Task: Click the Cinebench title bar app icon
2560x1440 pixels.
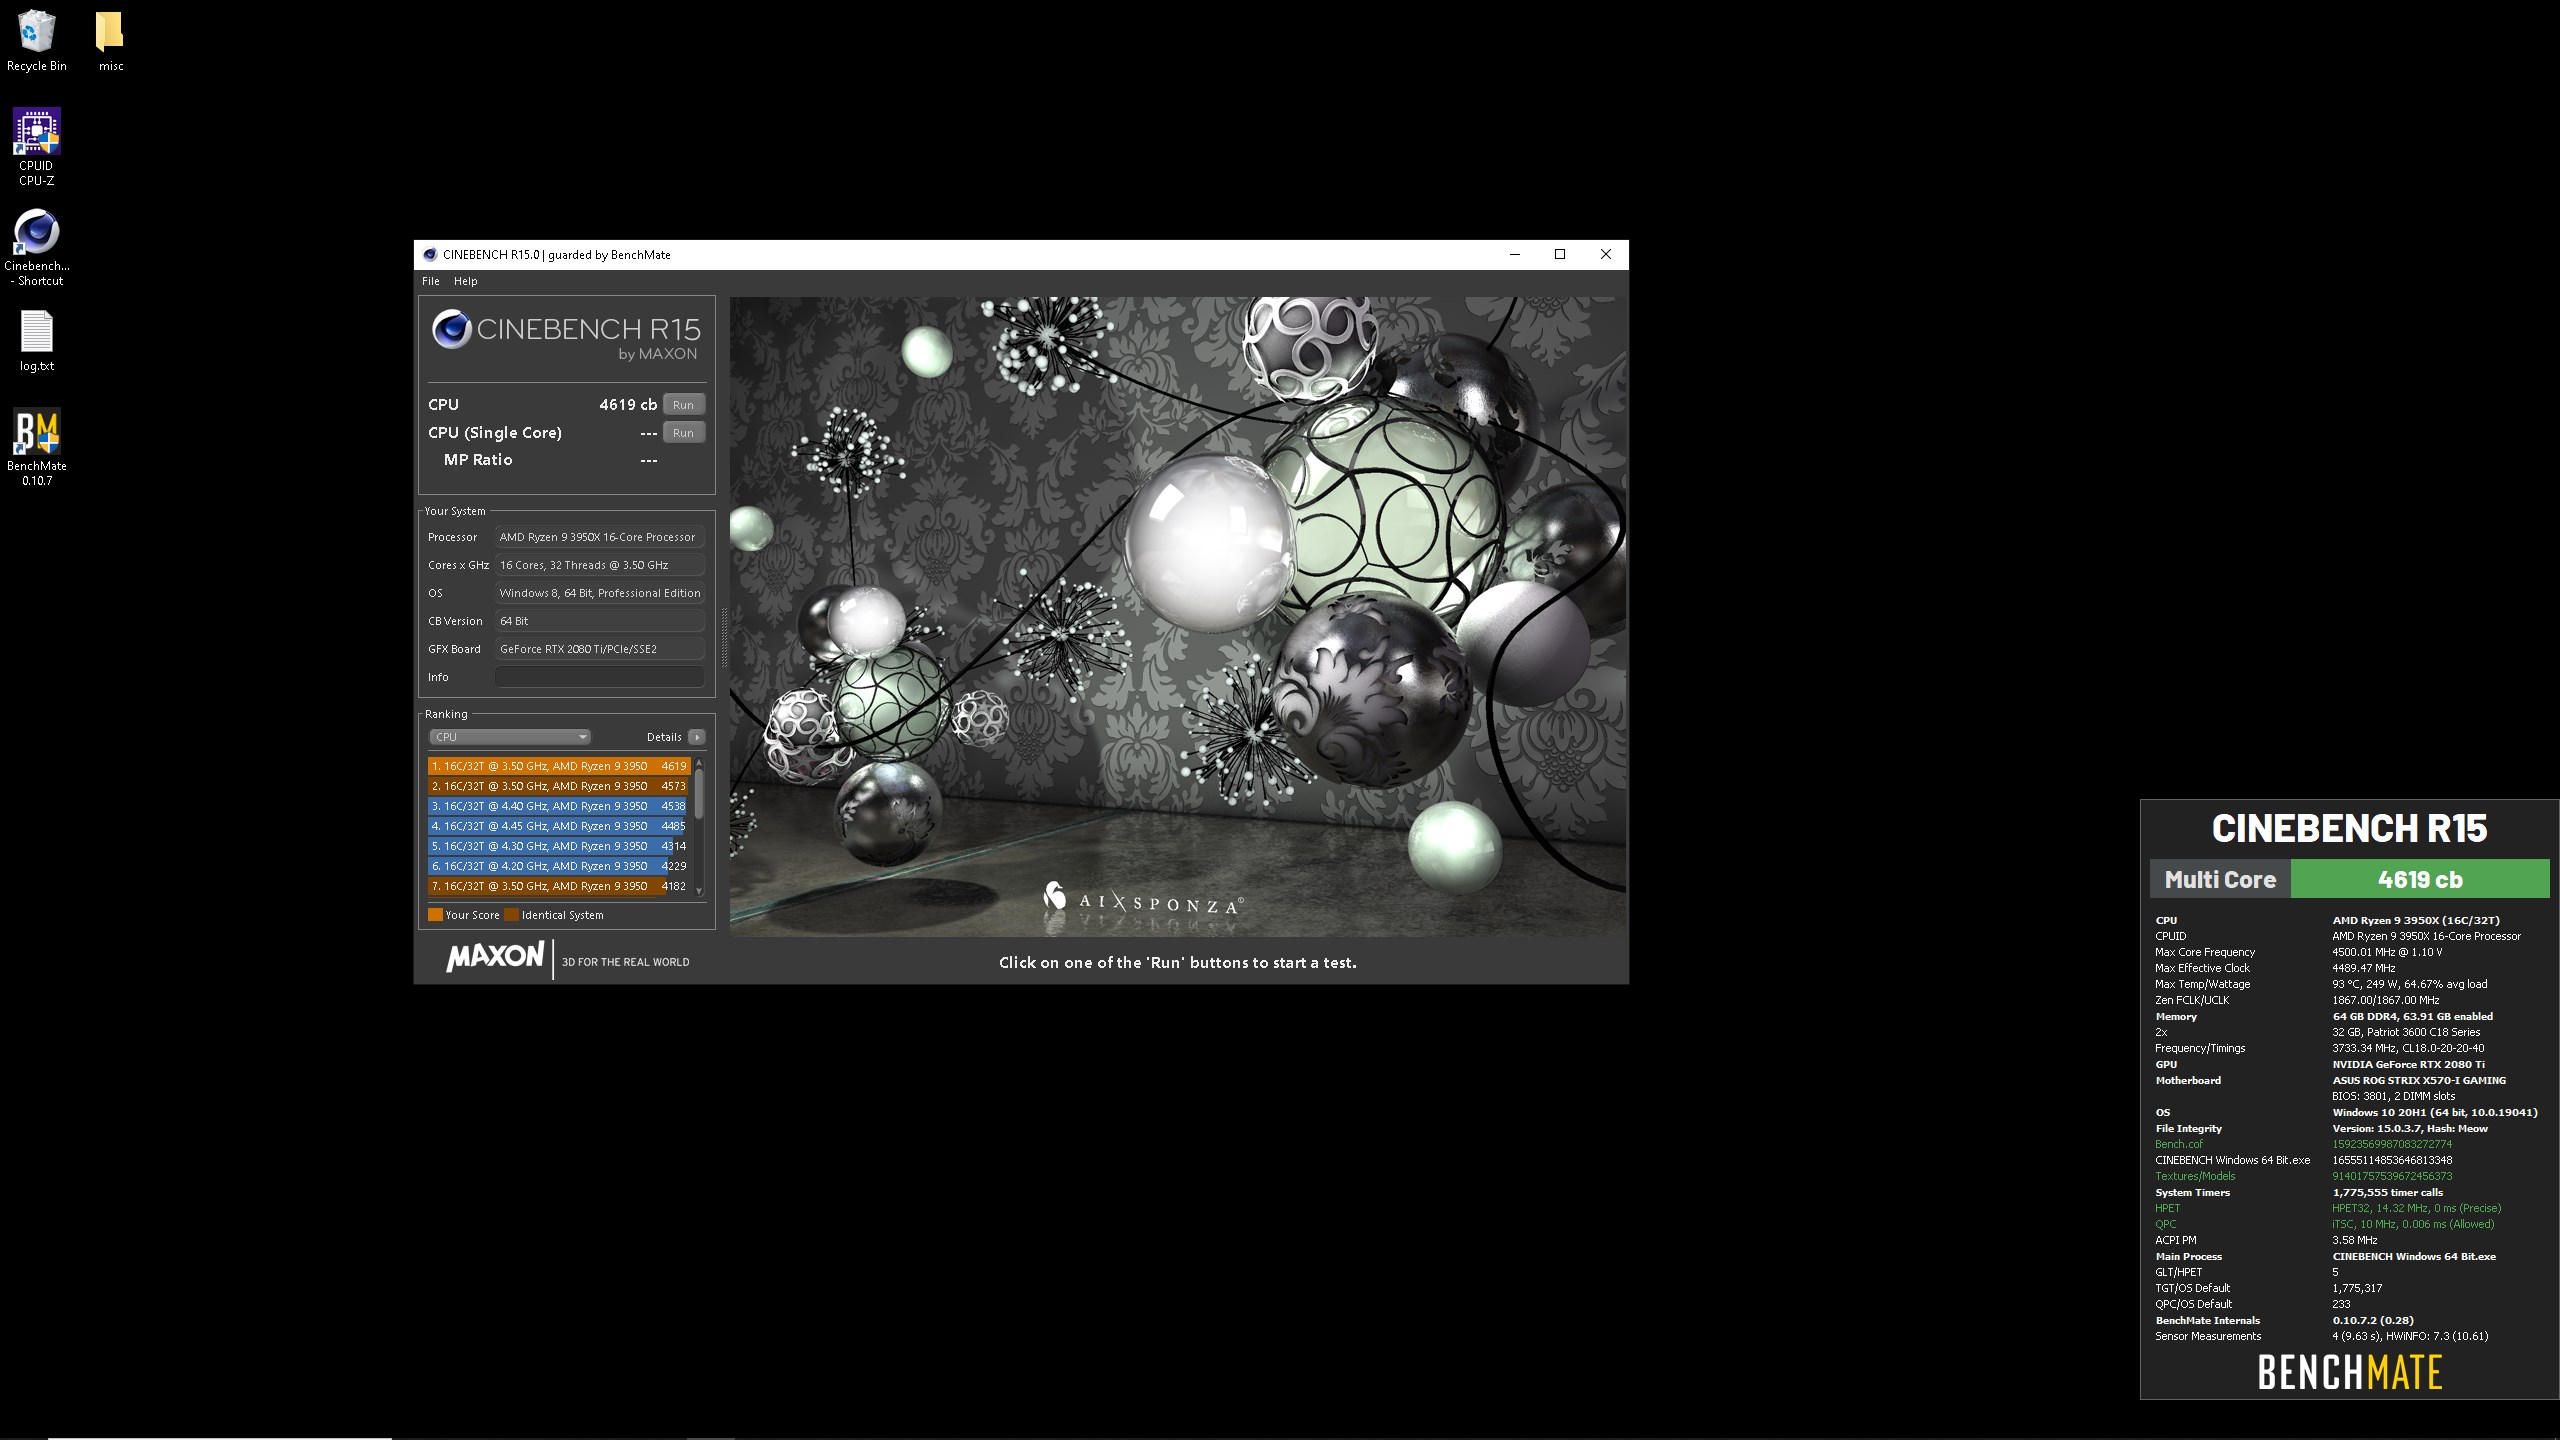Action: [x=430, y=255]
